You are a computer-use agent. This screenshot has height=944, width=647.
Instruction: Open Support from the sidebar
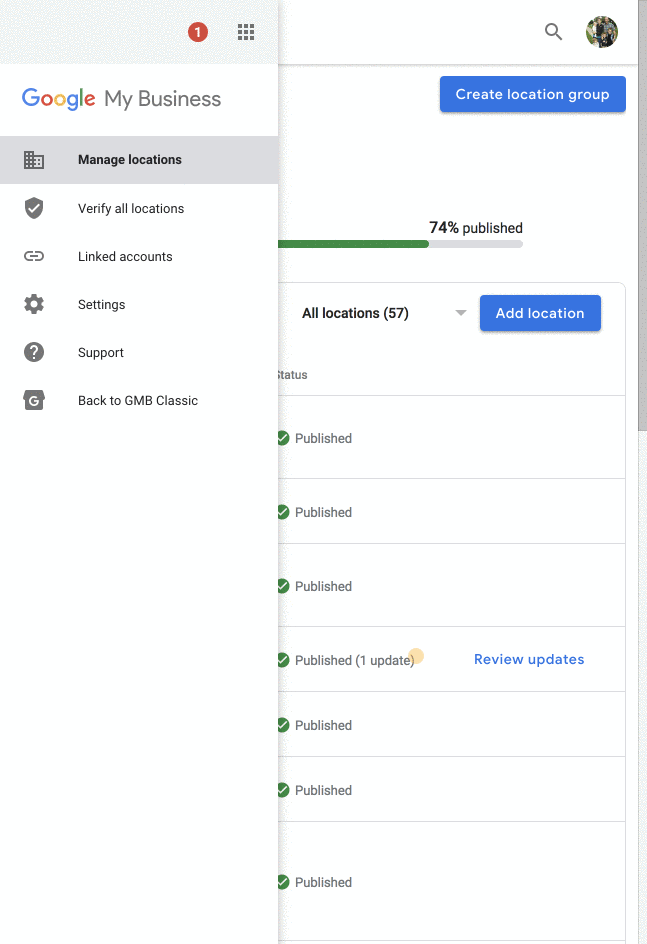(x=139, y=353)
